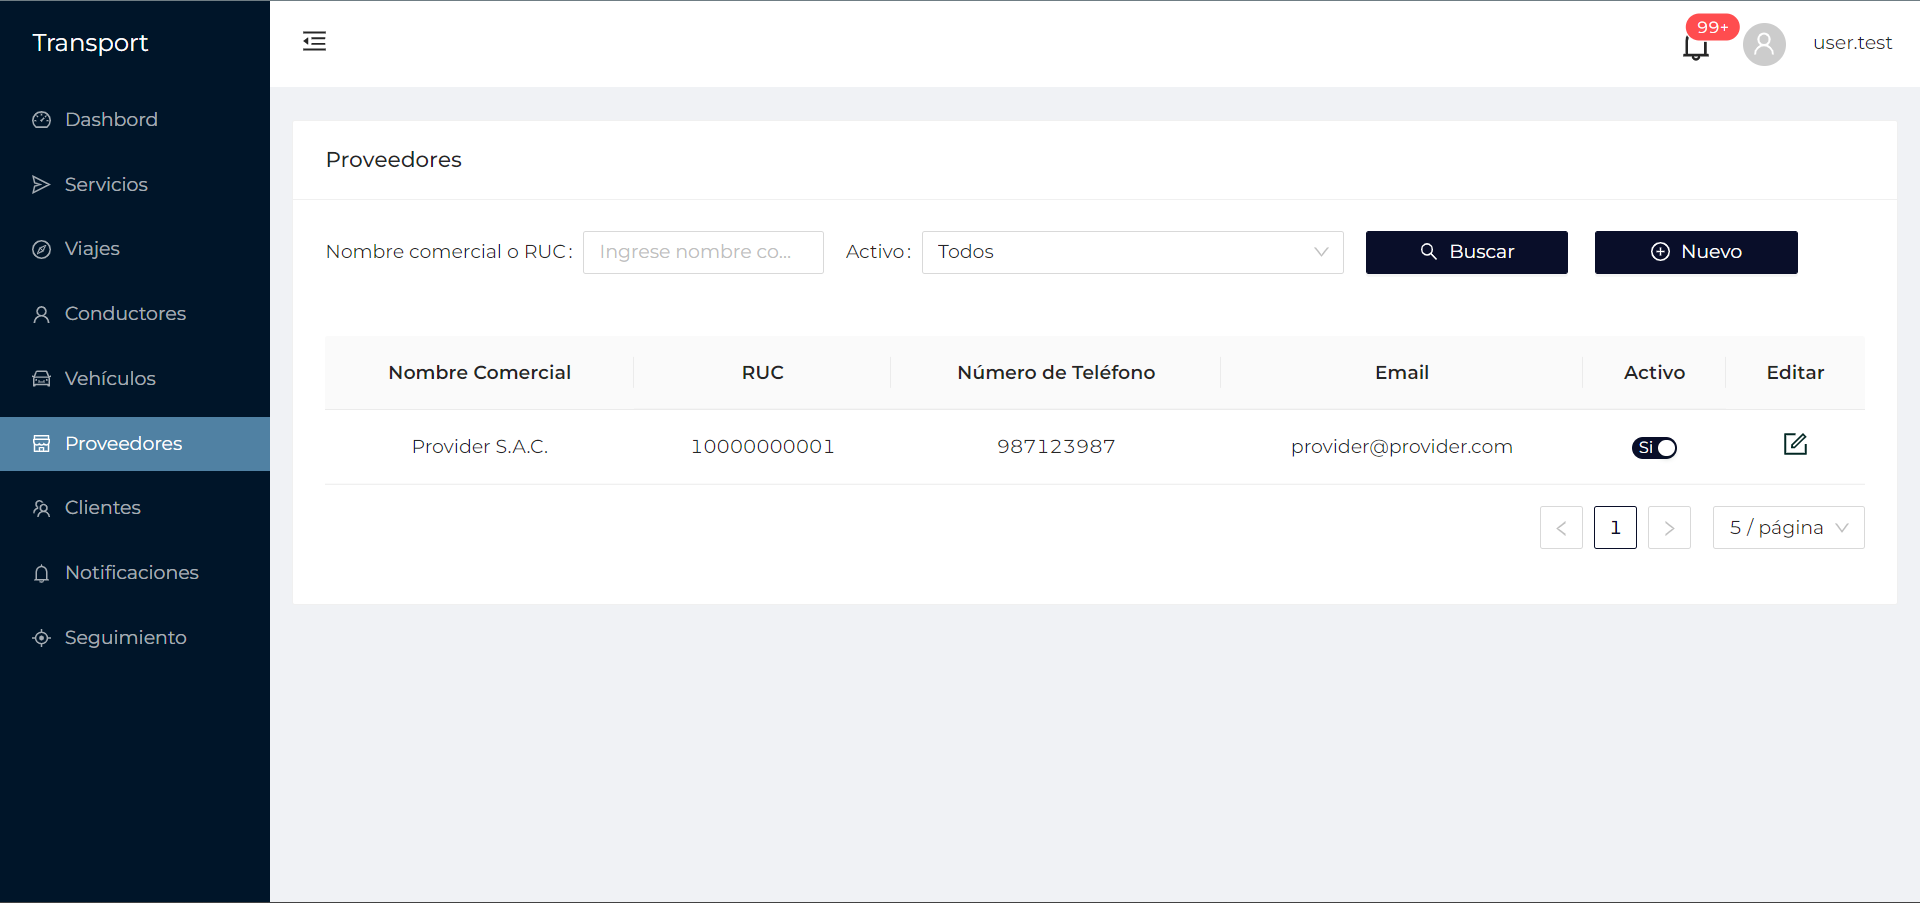This screenshot has width=1920, height=903.
Task: Click phone number 987123987
Action: tap(1056, 447)
